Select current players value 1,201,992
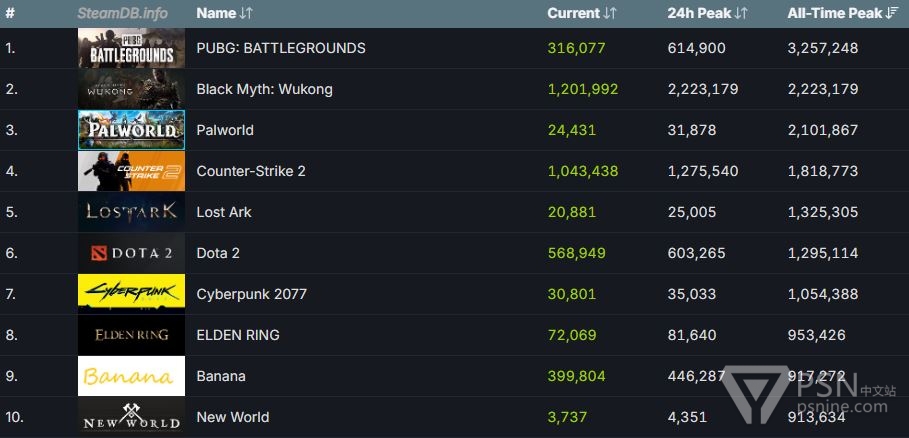Screen dimensions: 909x438 pyautogui.click(x=583, y=89)
